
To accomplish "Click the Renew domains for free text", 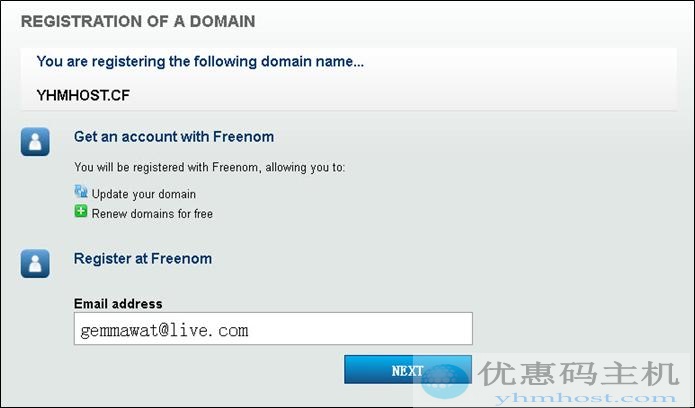I will [x=152, y=214].
